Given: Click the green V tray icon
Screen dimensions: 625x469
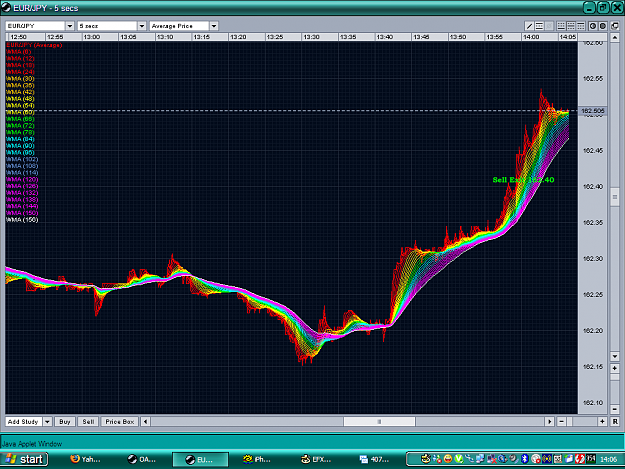Looking at the screenshot, I should (459, 459).
